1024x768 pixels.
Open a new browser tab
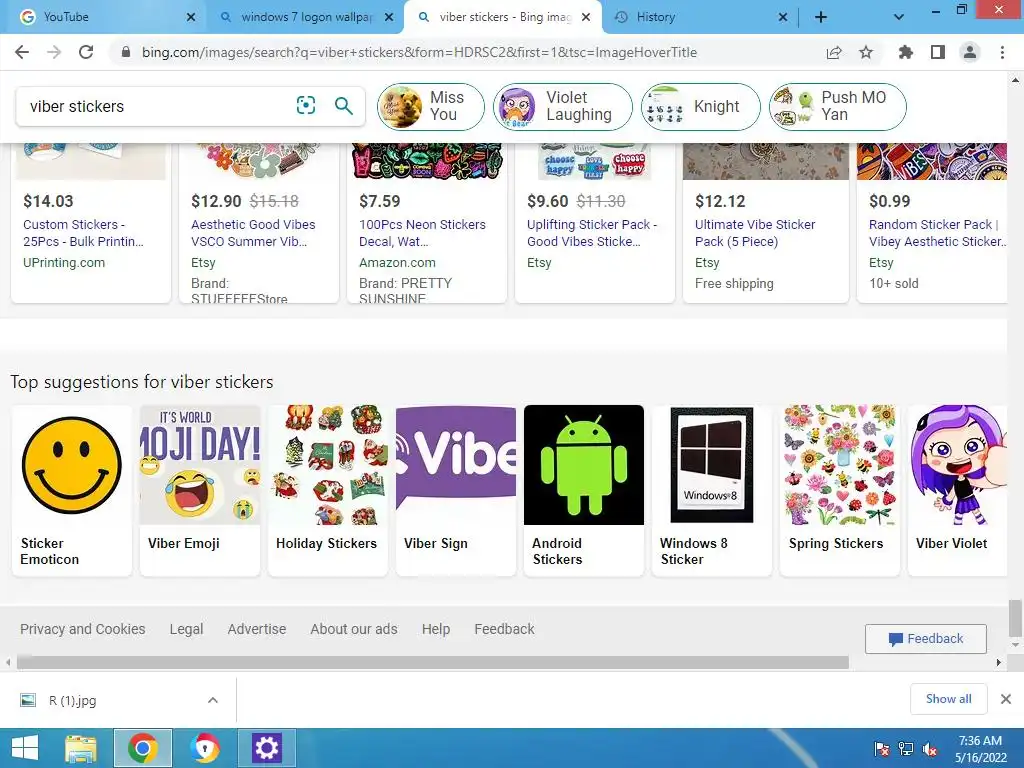[x=821, y=17]
